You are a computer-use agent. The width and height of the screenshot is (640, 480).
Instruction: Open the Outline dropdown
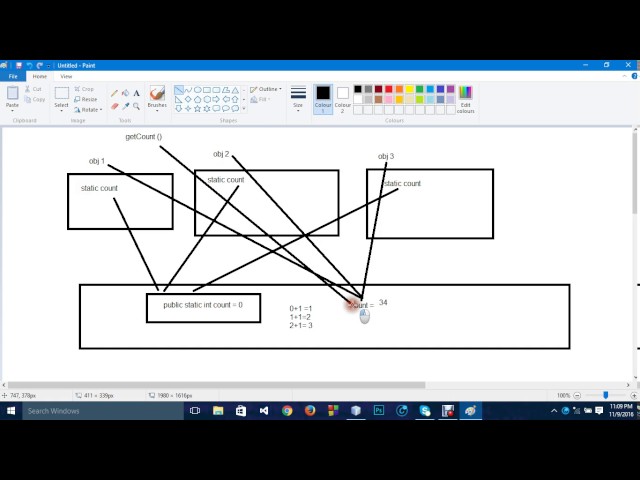tap(266, 89)
